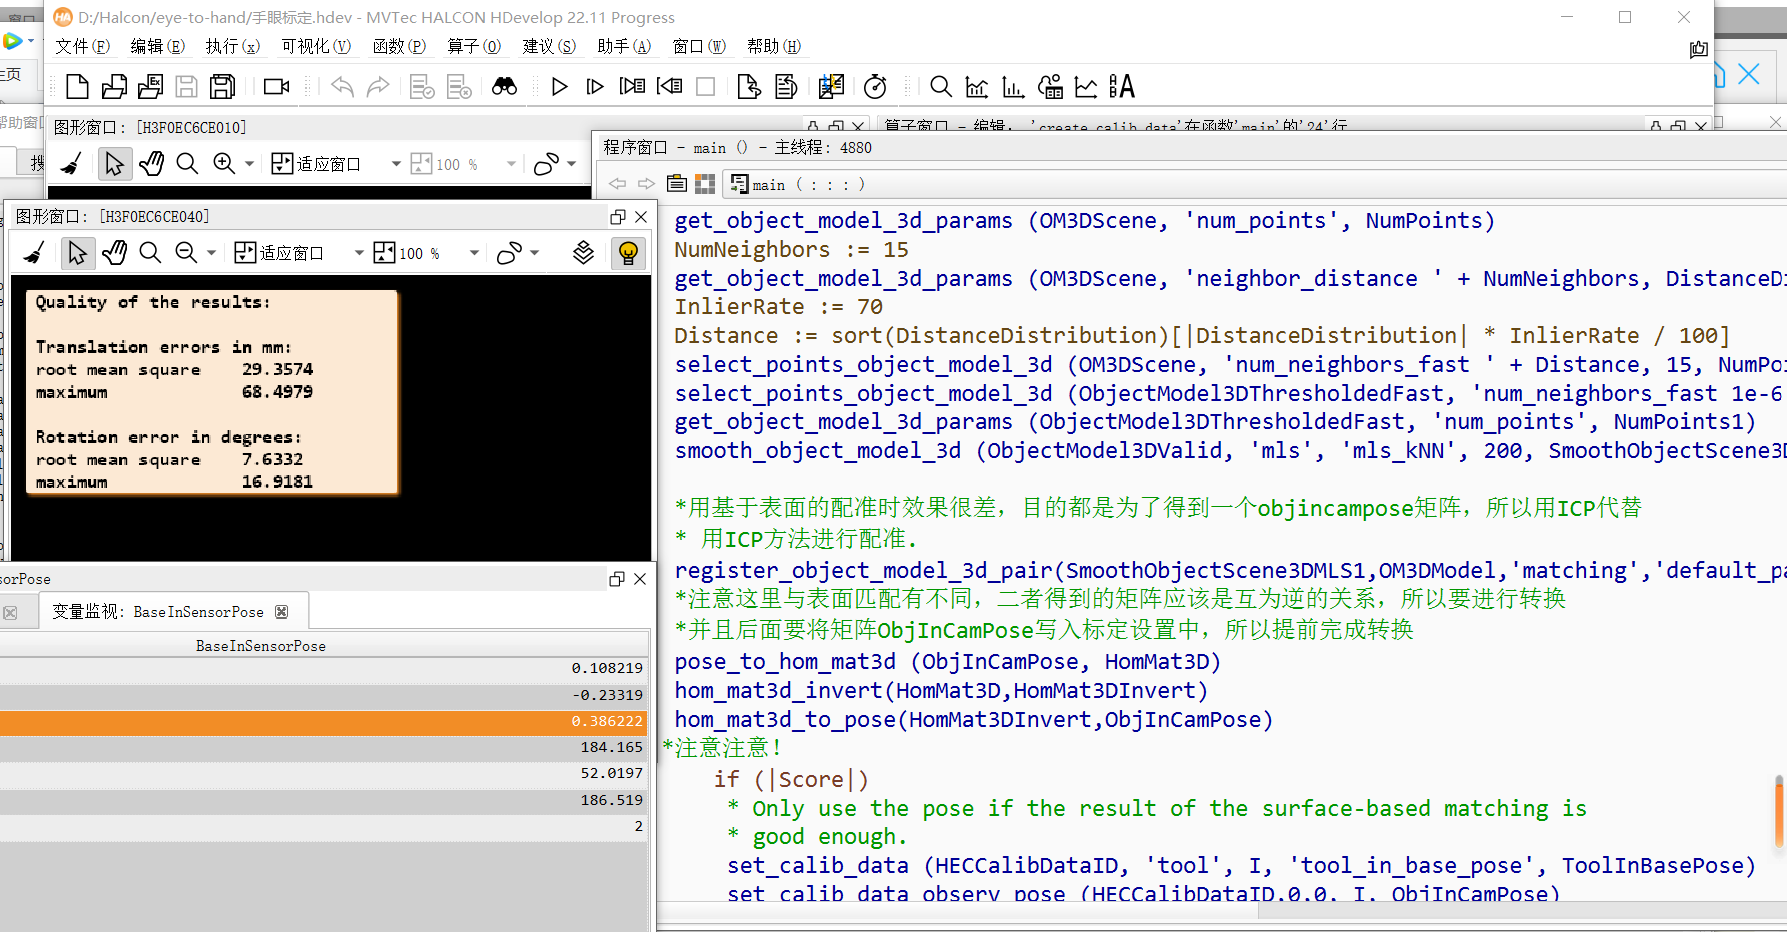Click the Step Over icon

595,87
